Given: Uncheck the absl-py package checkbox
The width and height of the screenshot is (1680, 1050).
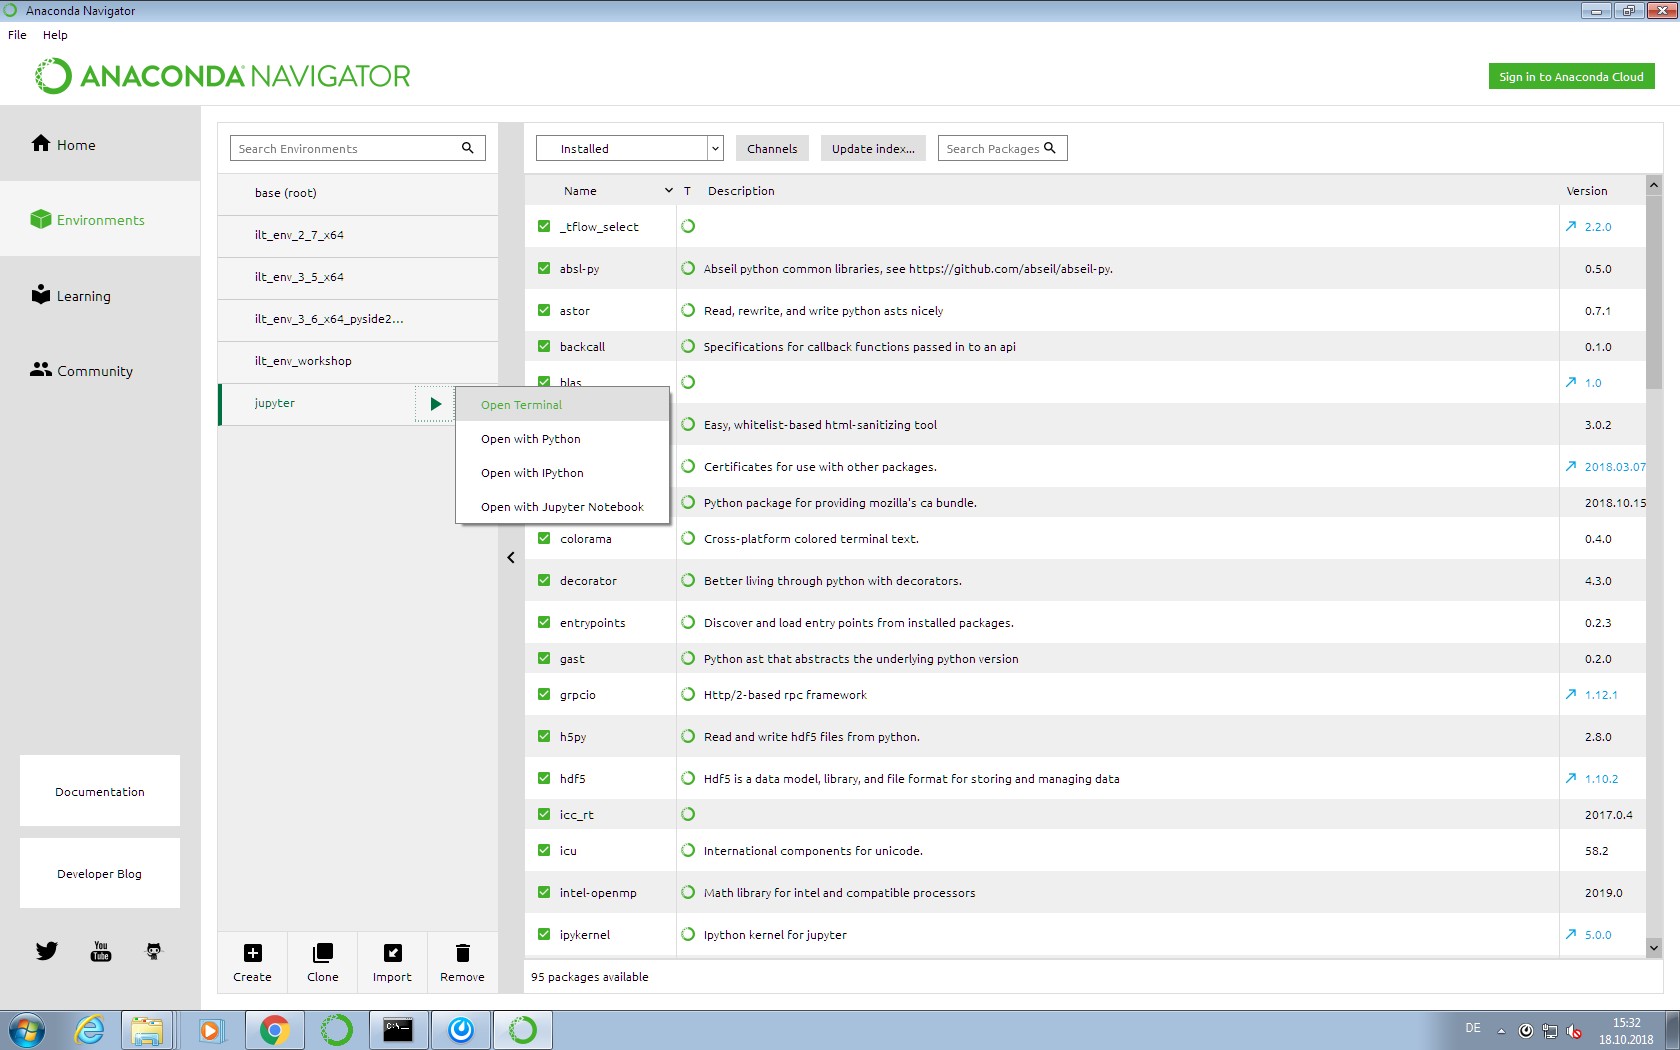Looking at the screenshot, I should click(544, 268).
